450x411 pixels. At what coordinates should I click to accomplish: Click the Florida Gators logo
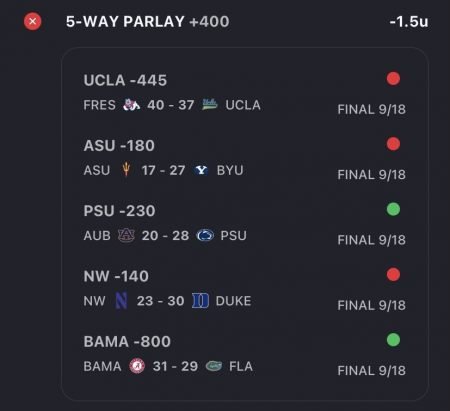pos(214,366)
